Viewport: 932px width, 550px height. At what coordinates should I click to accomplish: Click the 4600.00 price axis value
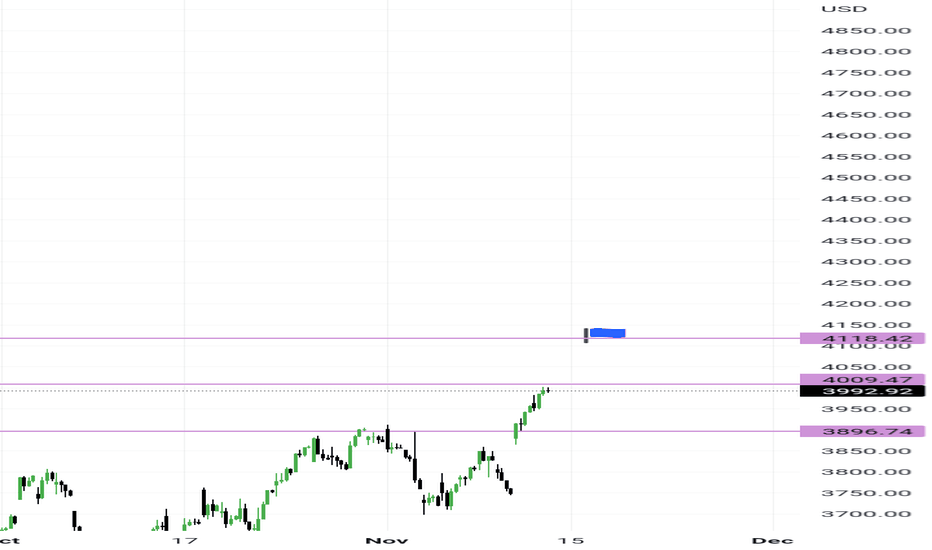(866, 136)
